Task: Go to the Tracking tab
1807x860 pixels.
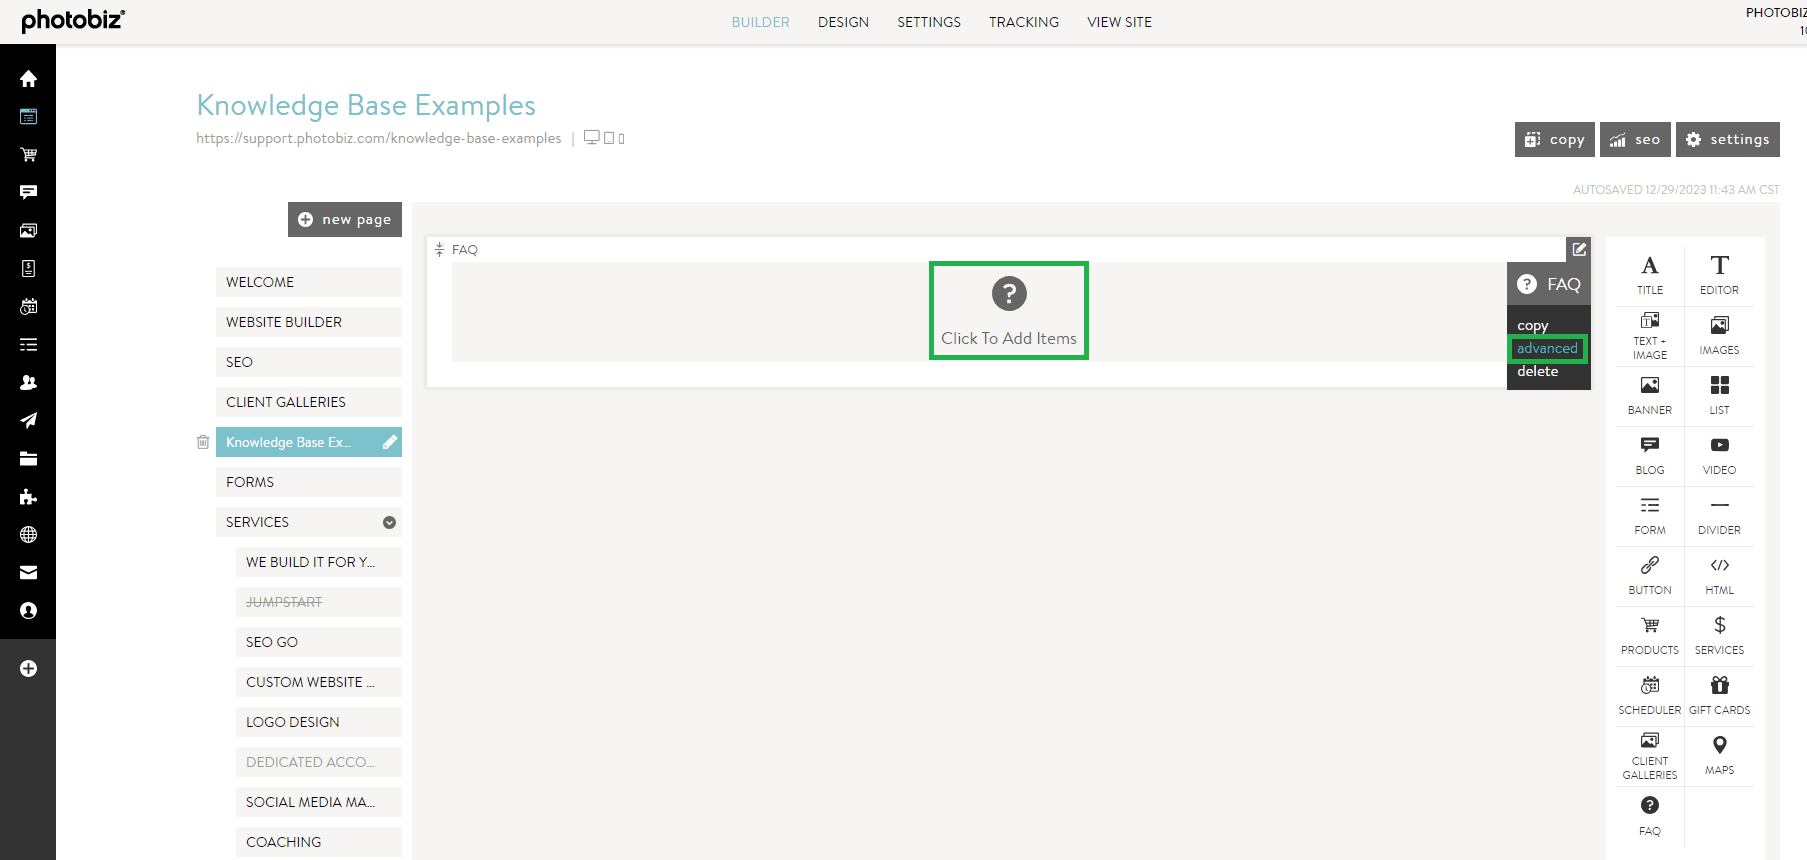Action: click(x=1023, y=22)
